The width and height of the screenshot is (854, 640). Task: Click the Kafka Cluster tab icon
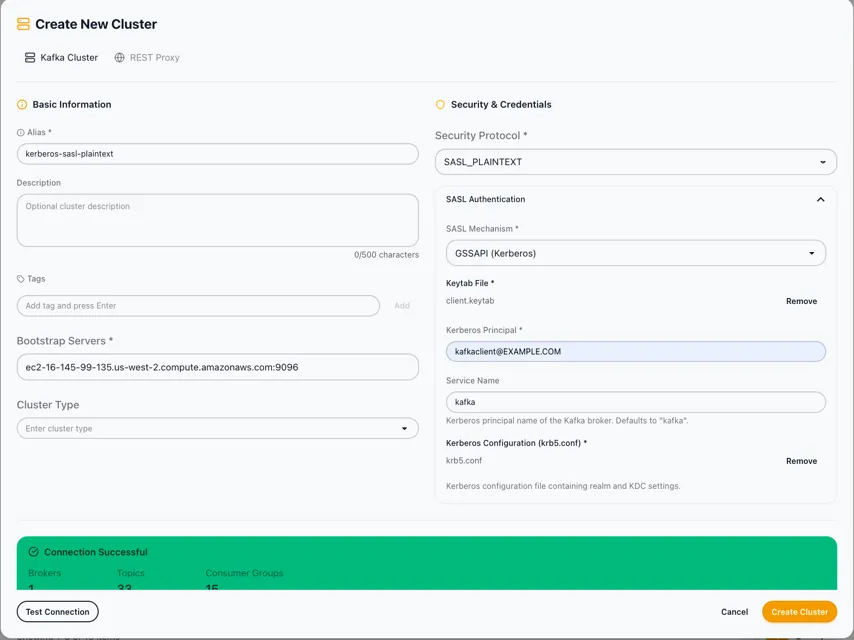coord(30,58)
